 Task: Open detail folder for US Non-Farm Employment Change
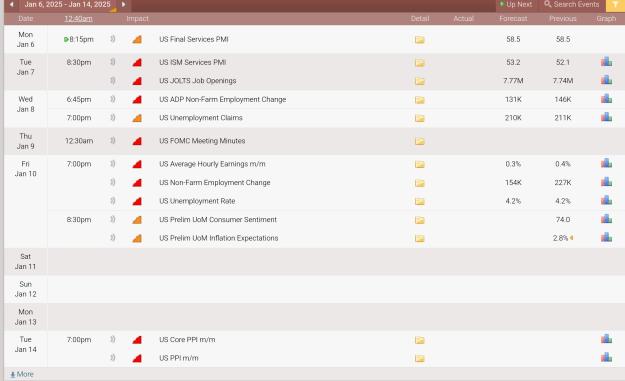pos(420,183)
